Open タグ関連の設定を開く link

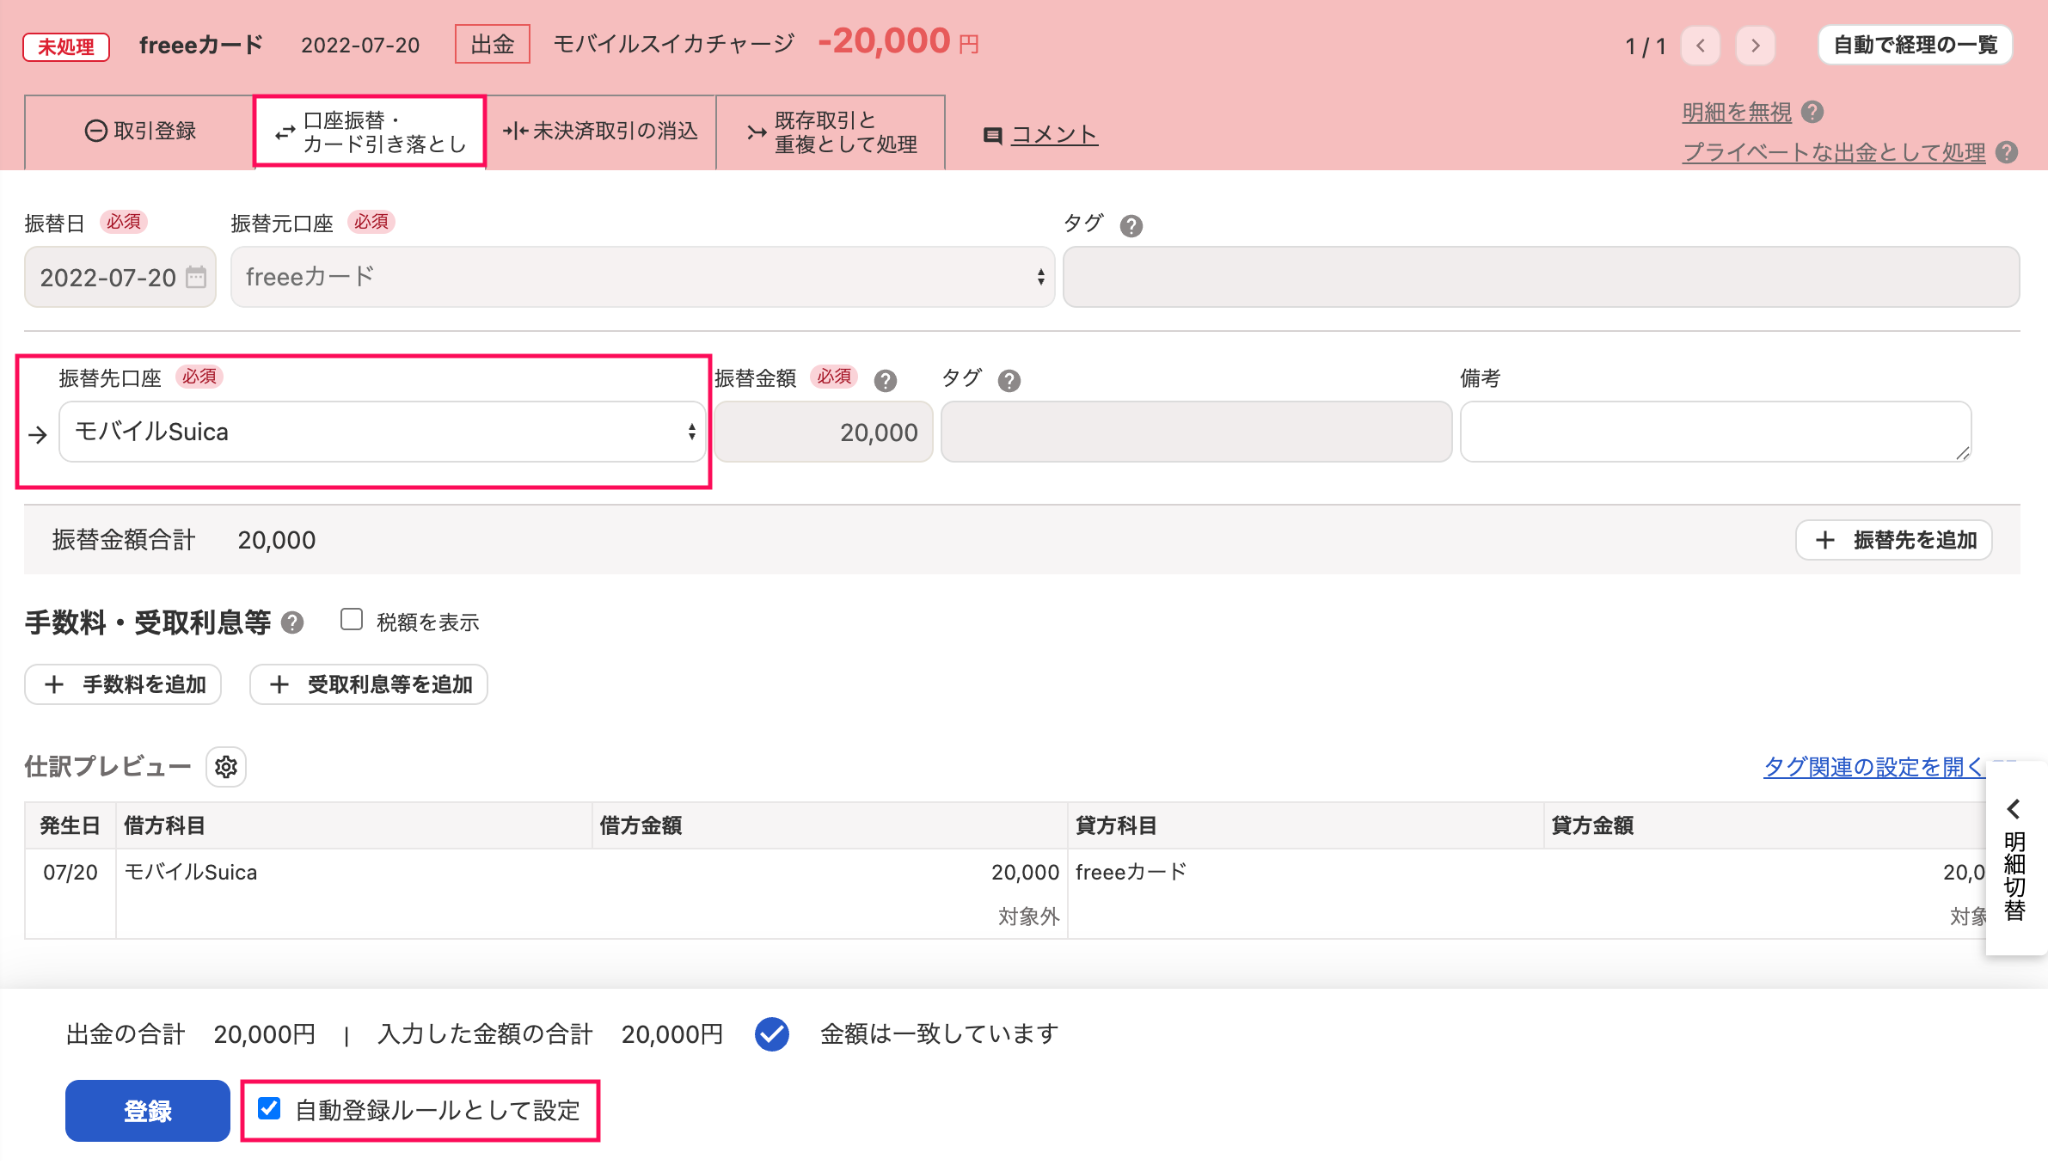[1873, 767]
